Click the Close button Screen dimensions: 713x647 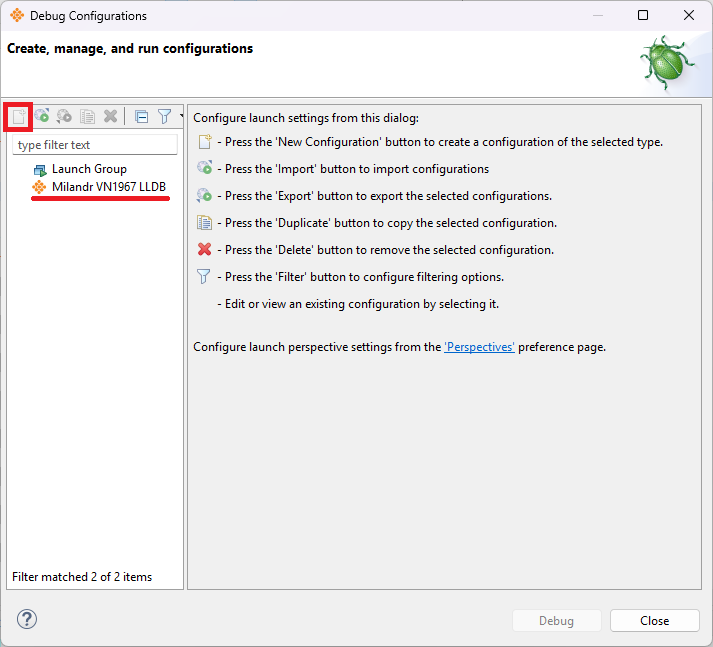654,621
